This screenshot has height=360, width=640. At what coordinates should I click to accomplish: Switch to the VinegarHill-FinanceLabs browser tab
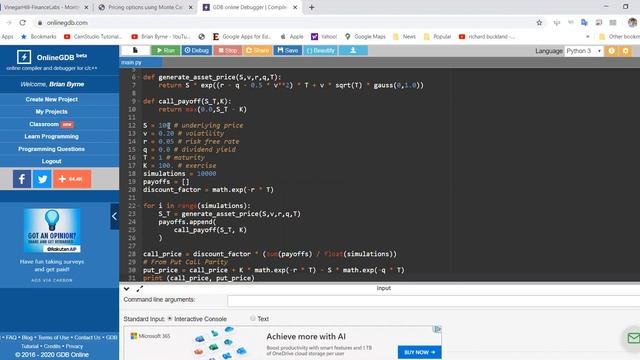point(45,7)
